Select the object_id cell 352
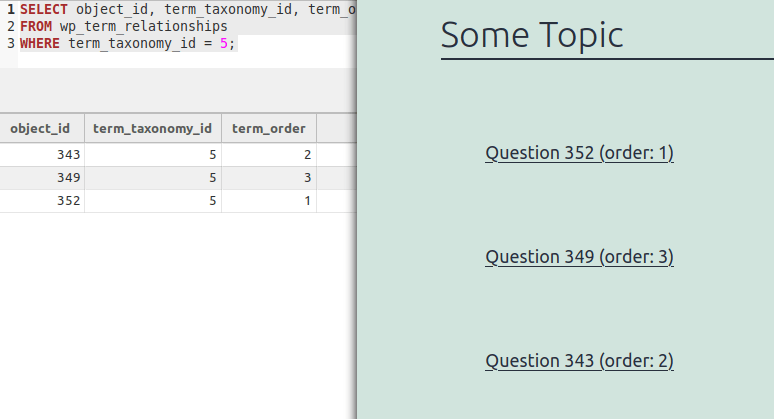Screen dimensions: 774x419 pyautogui.click(x=42, y=201)
